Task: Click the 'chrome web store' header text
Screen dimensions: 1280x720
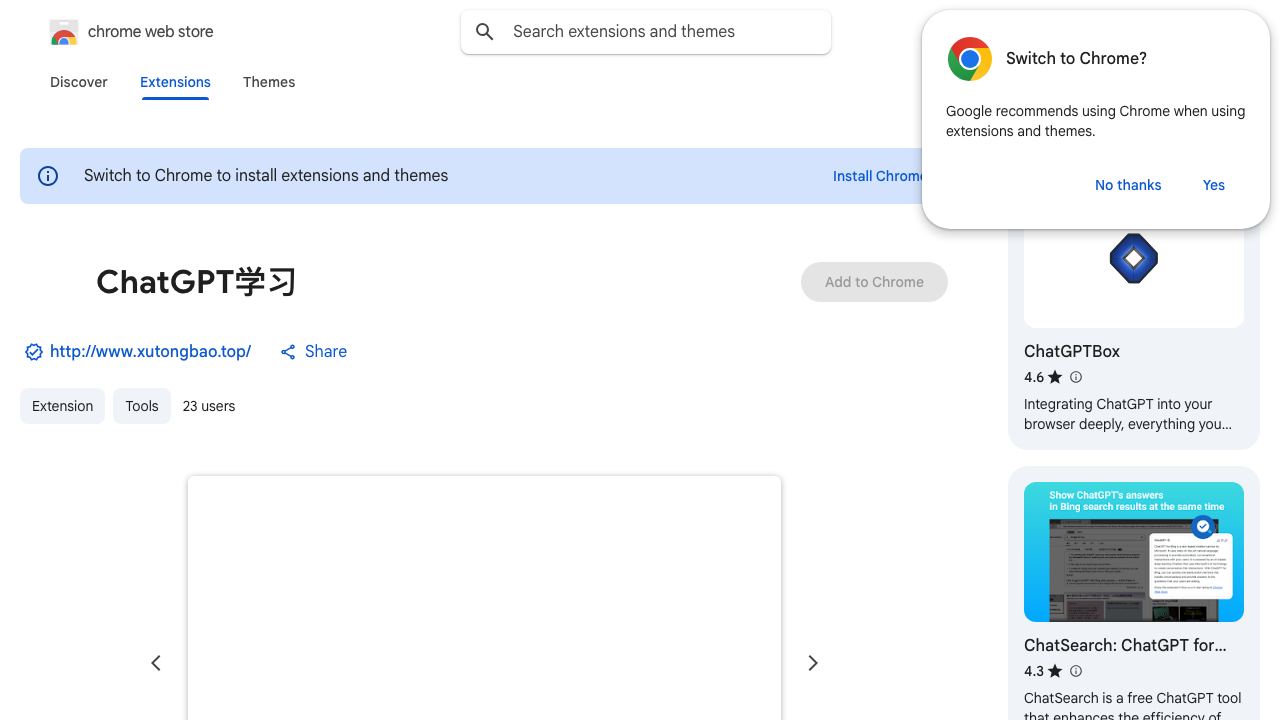Action: 151,32
